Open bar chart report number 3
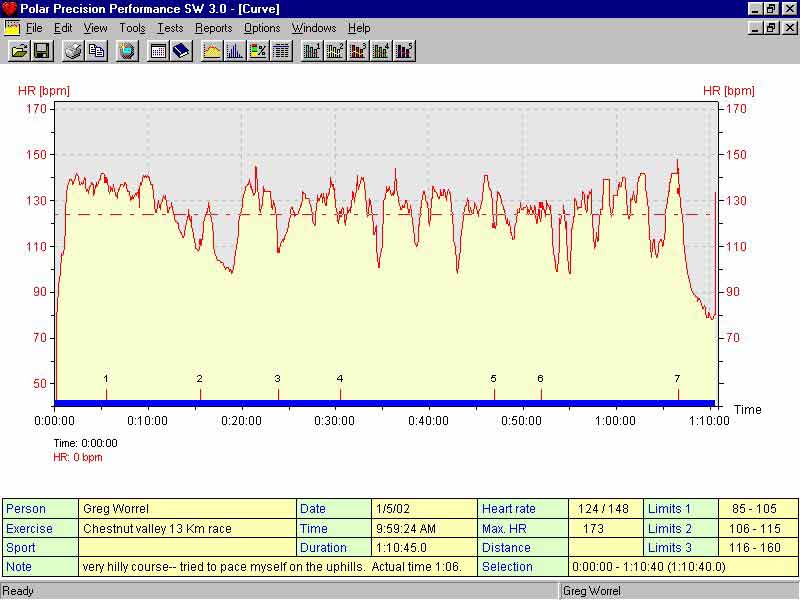The height and width of the screenshot is (600, 800). point(358,51)
